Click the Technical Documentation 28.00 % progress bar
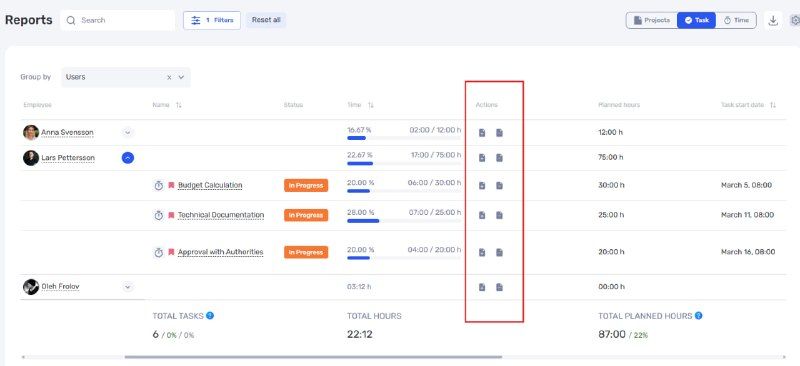 pos(404,221)
